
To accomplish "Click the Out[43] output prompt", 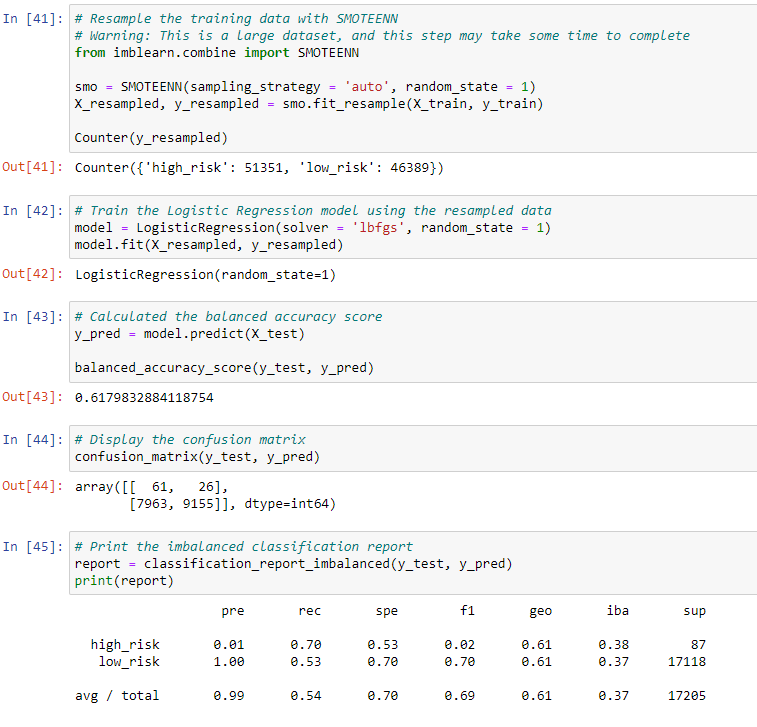I will 32,397.
